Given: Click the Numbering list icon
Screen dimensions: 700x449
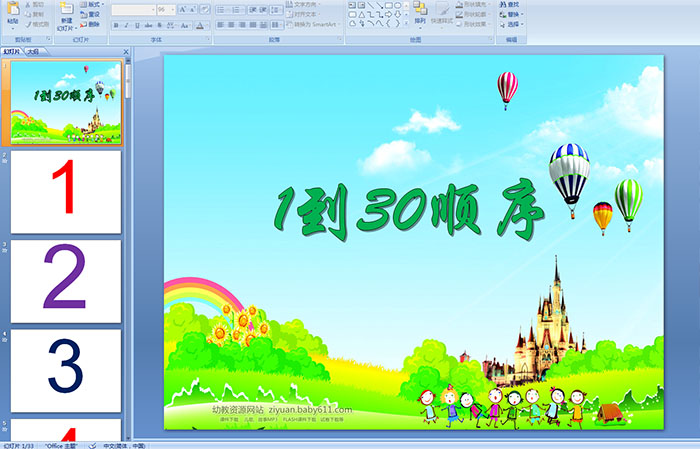Looking at the screenshot, I should (x=236, y=10).
